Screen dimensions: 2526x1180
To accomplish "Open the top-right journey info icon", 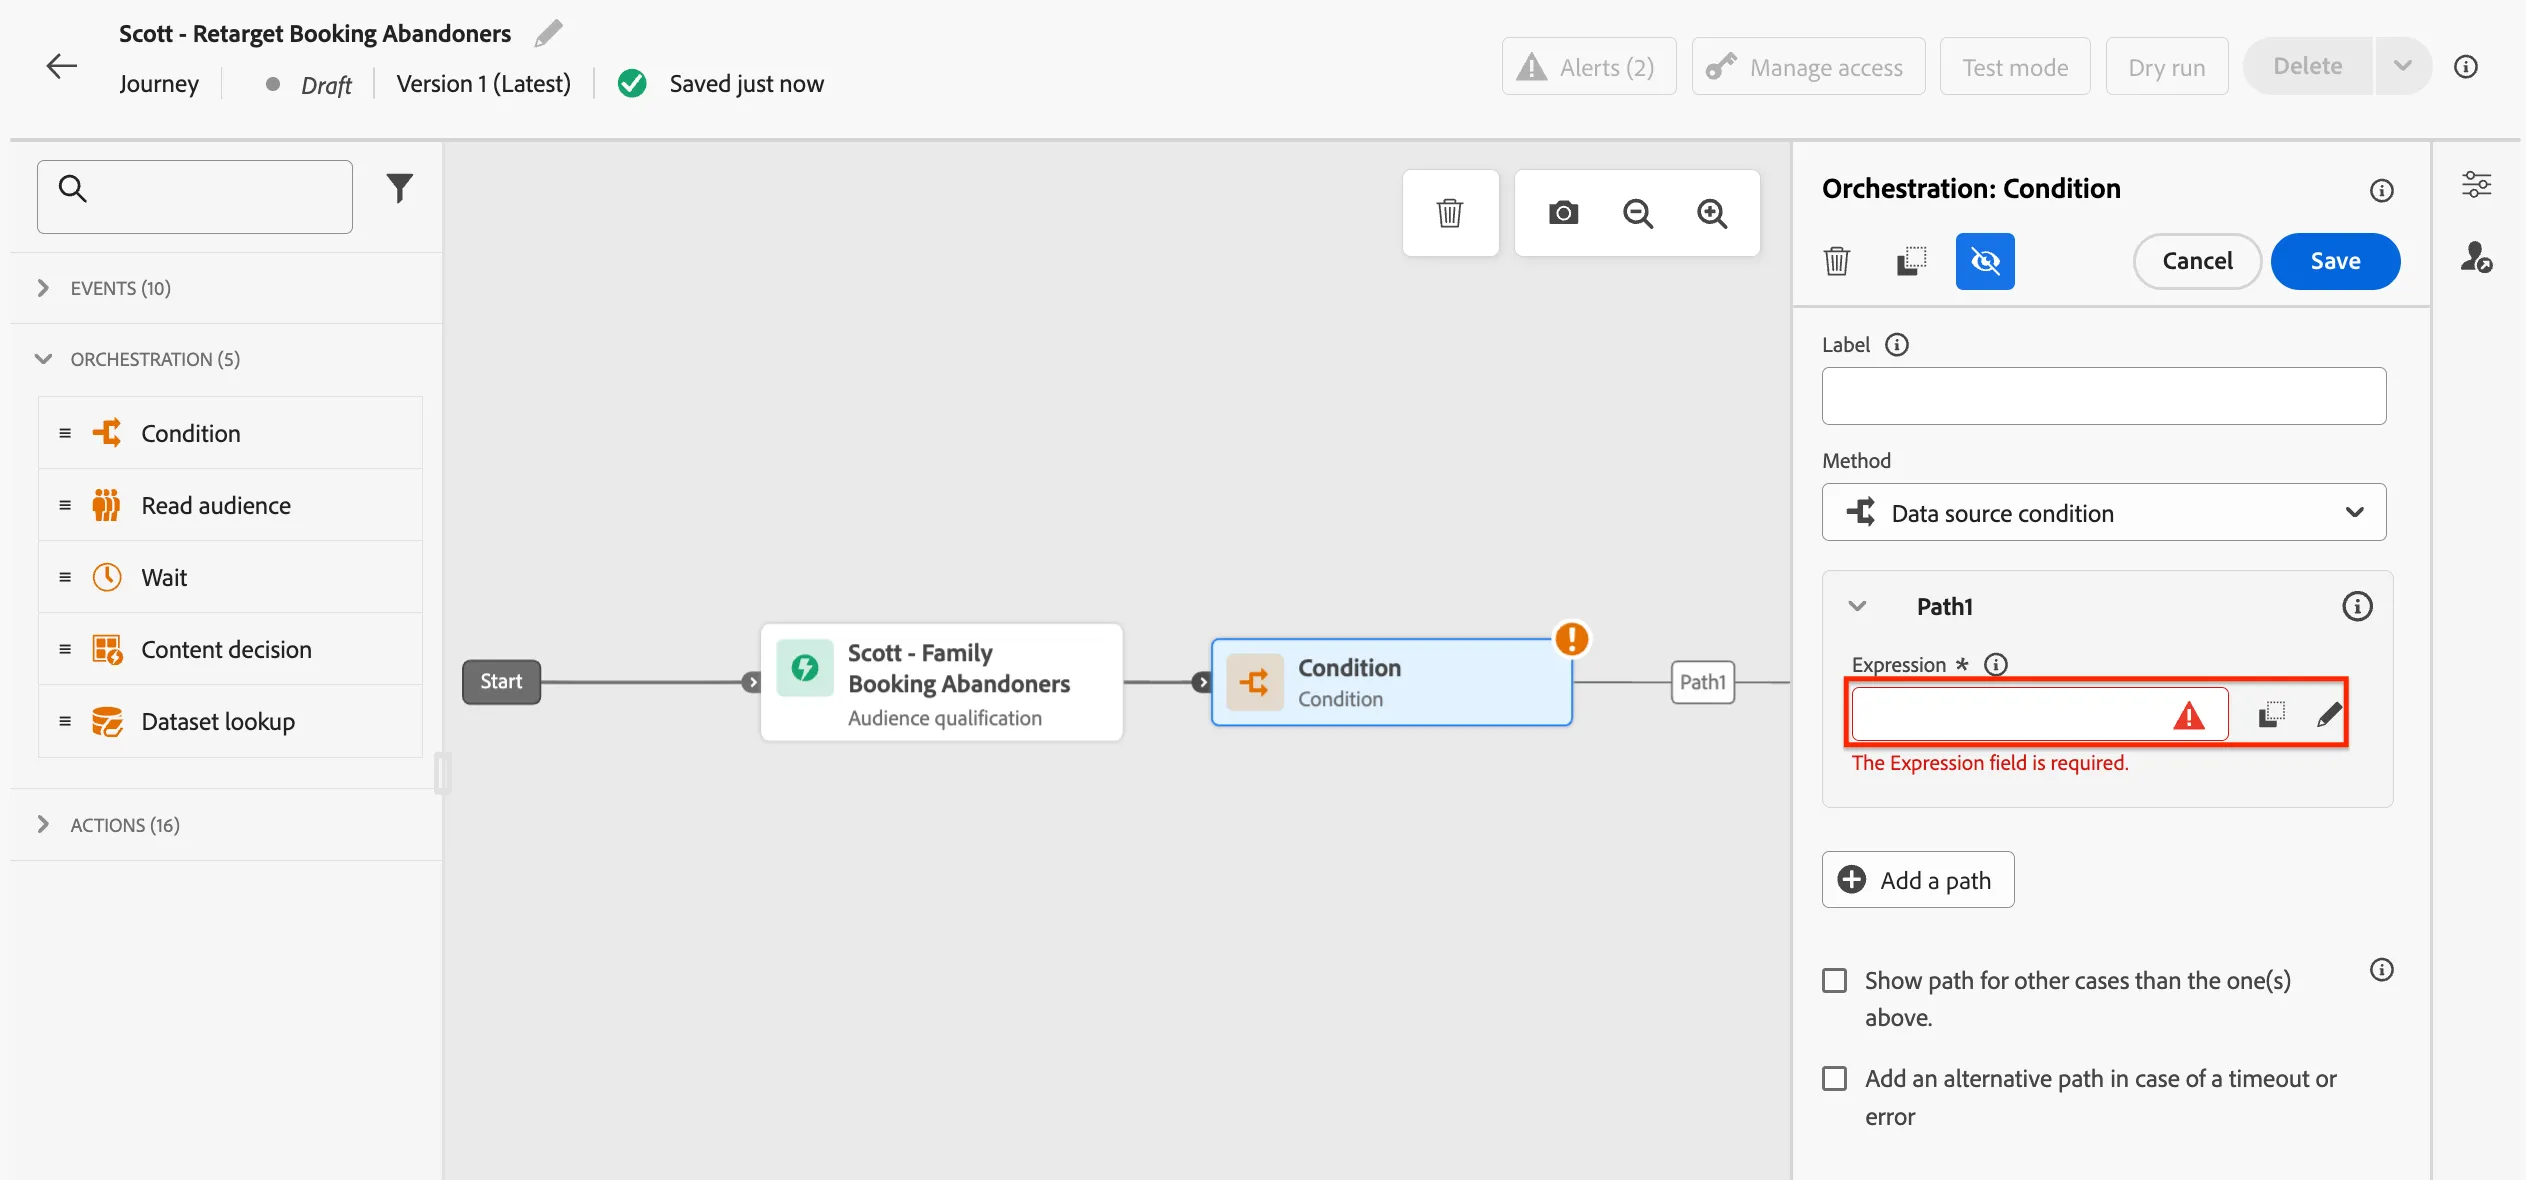I will [2466, 66].
